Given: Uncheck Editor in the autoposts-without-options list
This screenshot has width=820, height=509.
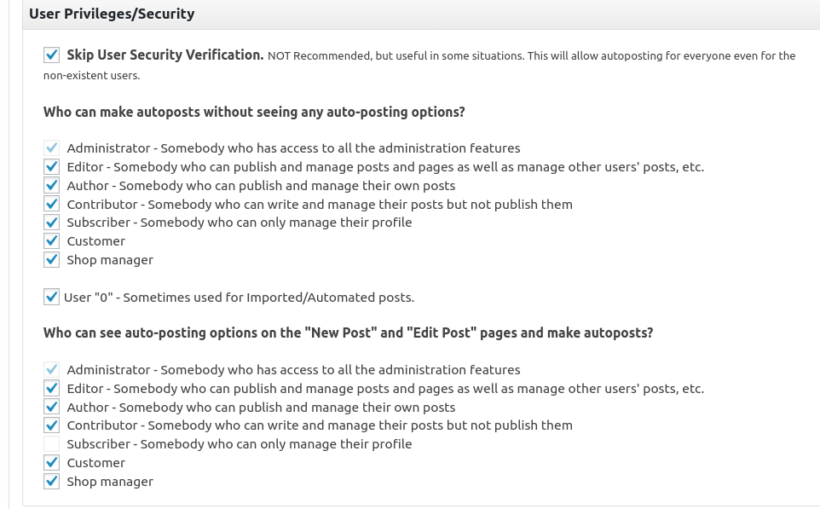Looking at the screenshot, I should 54,167.
